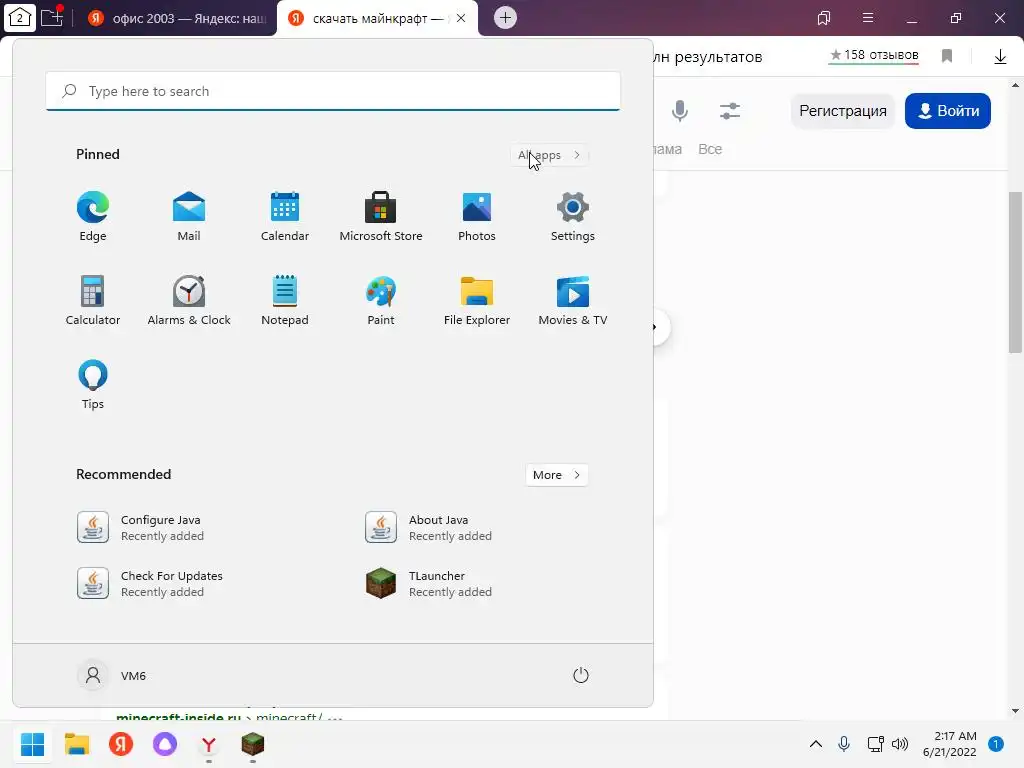Open the browser hamburger menu
The width and height of the screenshot is (1024, 768).
(x=868, y=18)
